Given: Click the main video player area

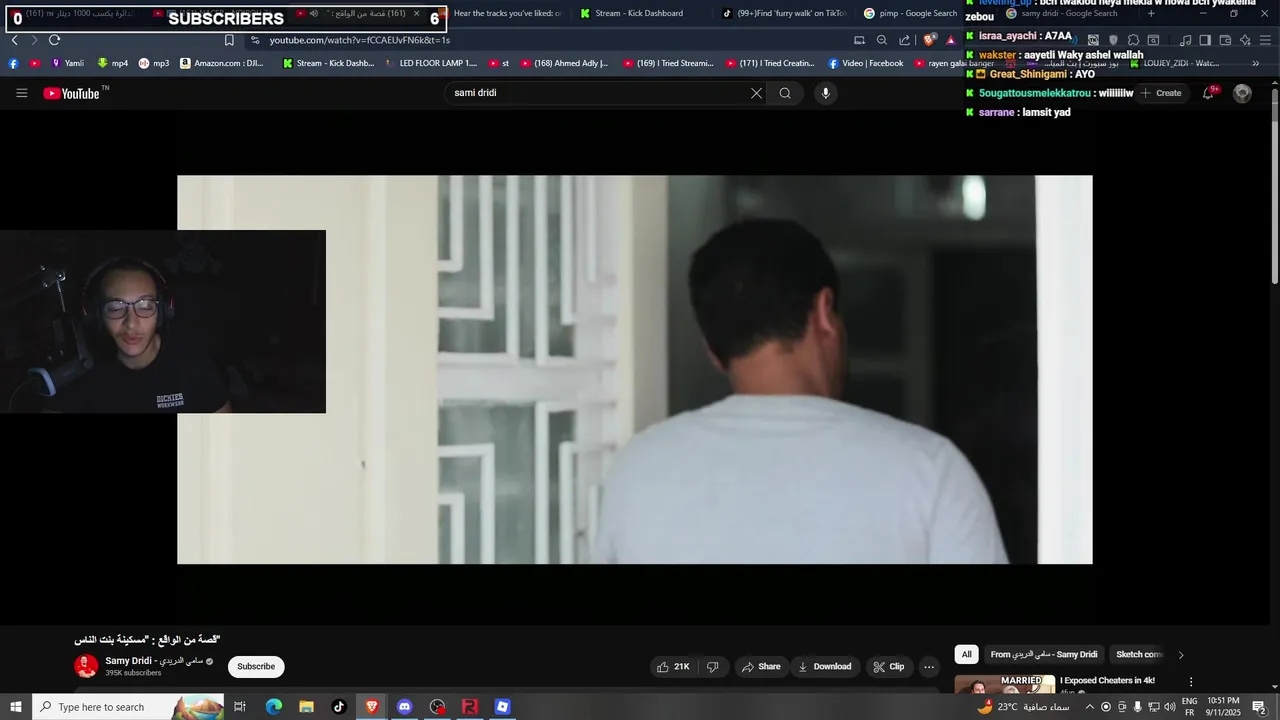Looking at the screenshot, I should 635,370.
